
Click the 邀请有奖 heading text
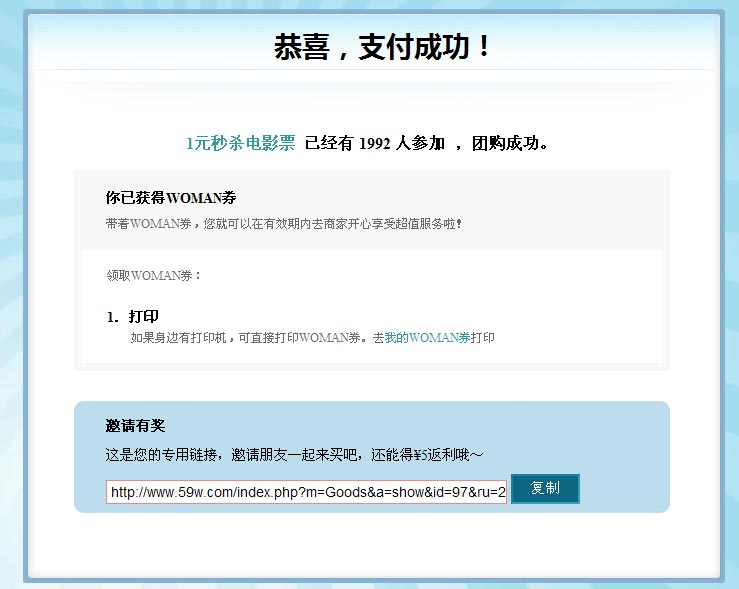[x=135, y=425]
